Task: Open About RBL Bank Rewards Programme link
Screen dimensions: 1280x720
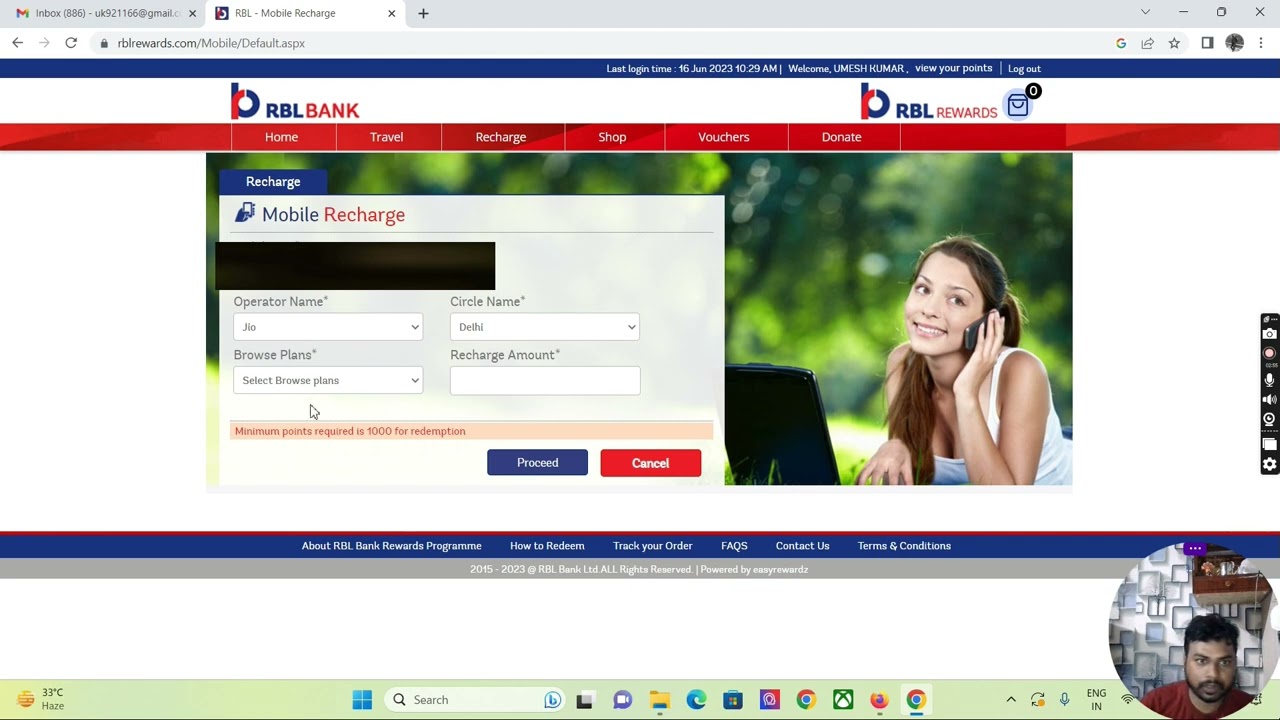Action: tap(392, 546)
